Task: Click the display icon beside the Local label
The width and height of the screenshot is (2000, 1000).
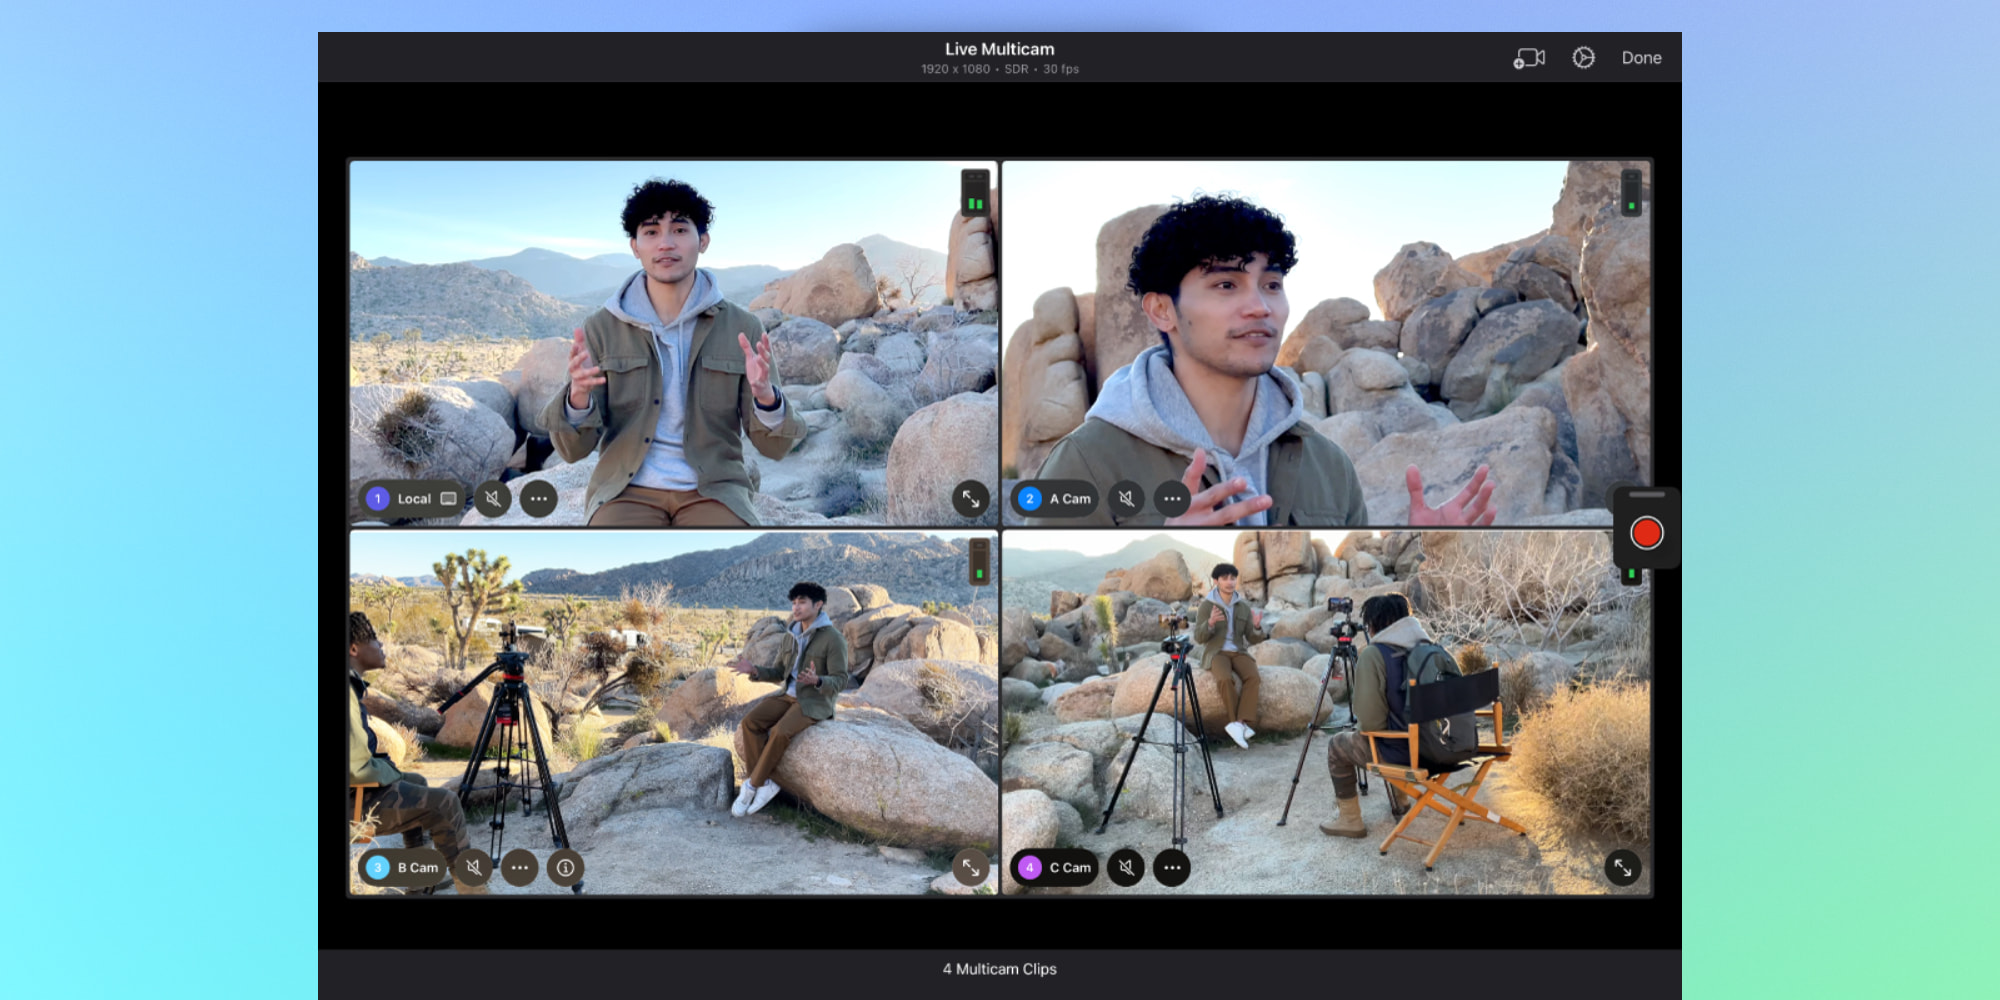Action: click(x=447, y=499)
